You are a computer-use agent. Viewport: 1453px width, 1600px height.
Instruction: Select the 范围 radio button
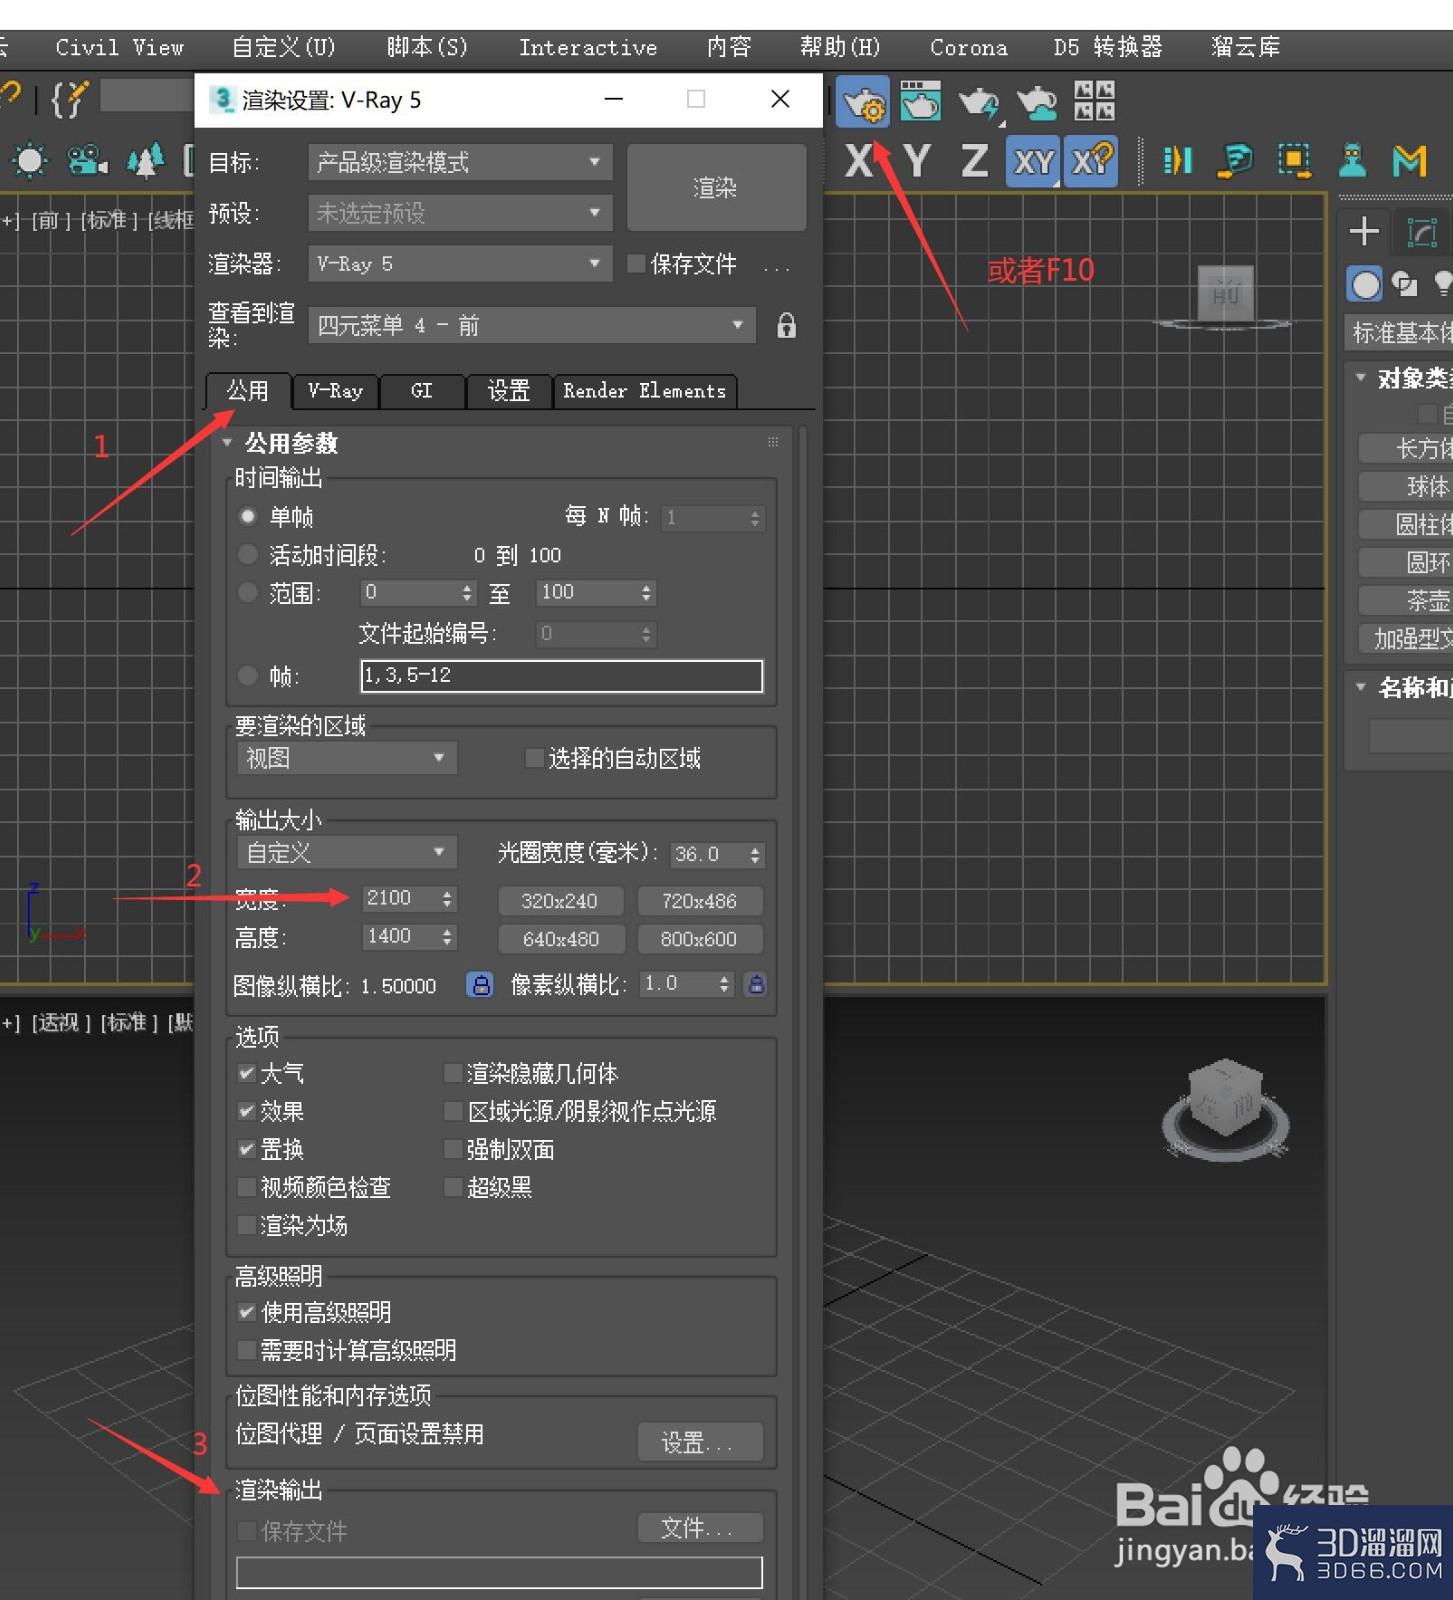(247, 593)
